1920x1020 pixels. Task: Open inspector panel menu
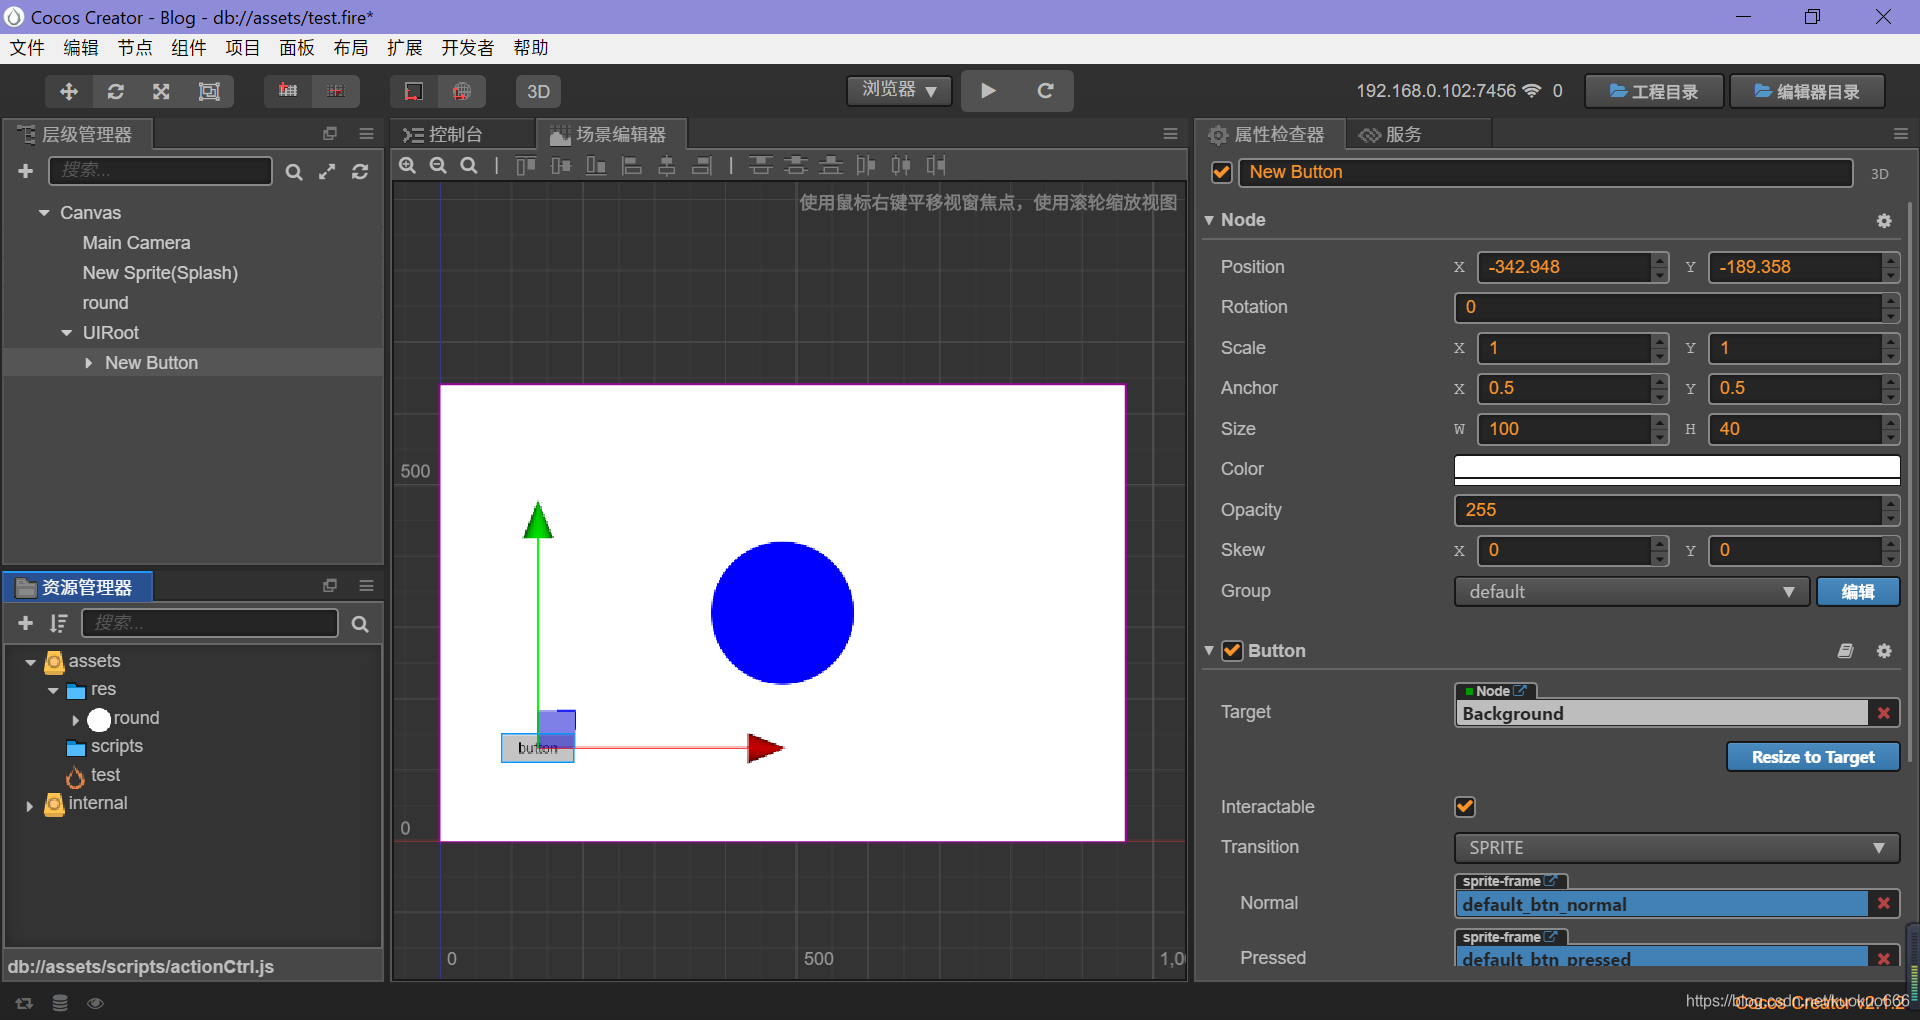click(x=1901, y=134)
